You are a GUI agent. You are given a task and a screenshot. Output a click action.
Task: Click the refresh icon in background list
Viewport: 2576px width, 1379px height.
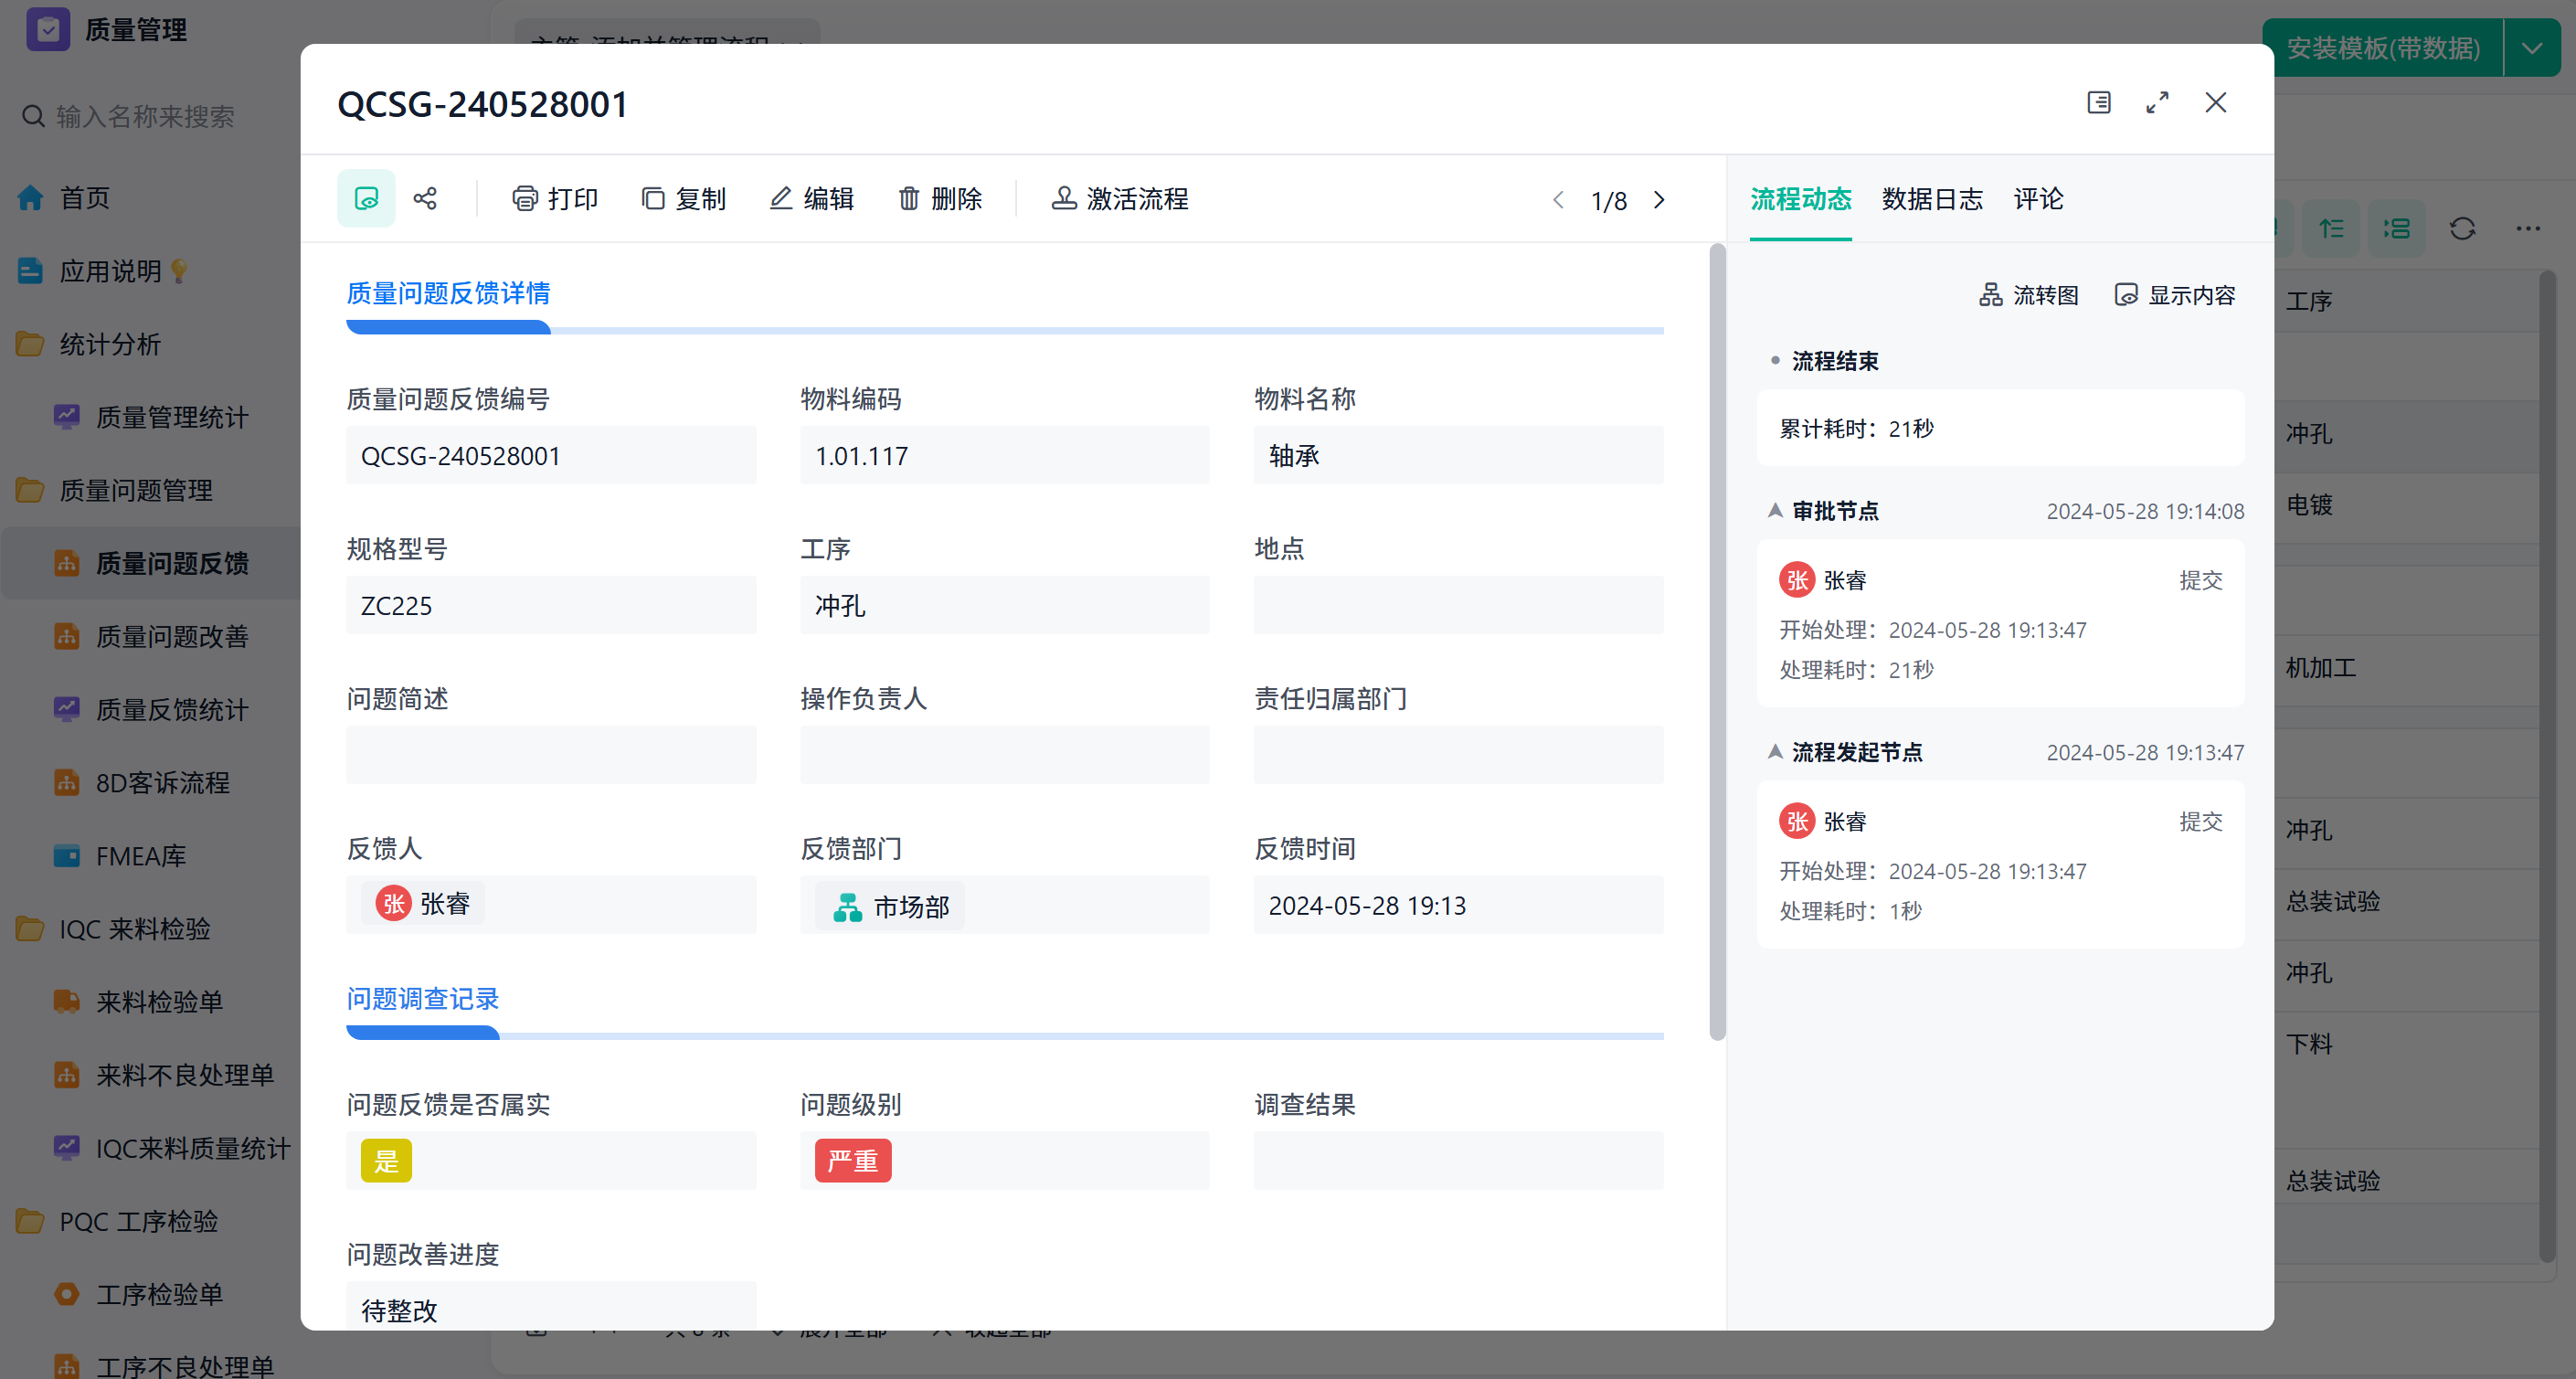(2462, 228)
